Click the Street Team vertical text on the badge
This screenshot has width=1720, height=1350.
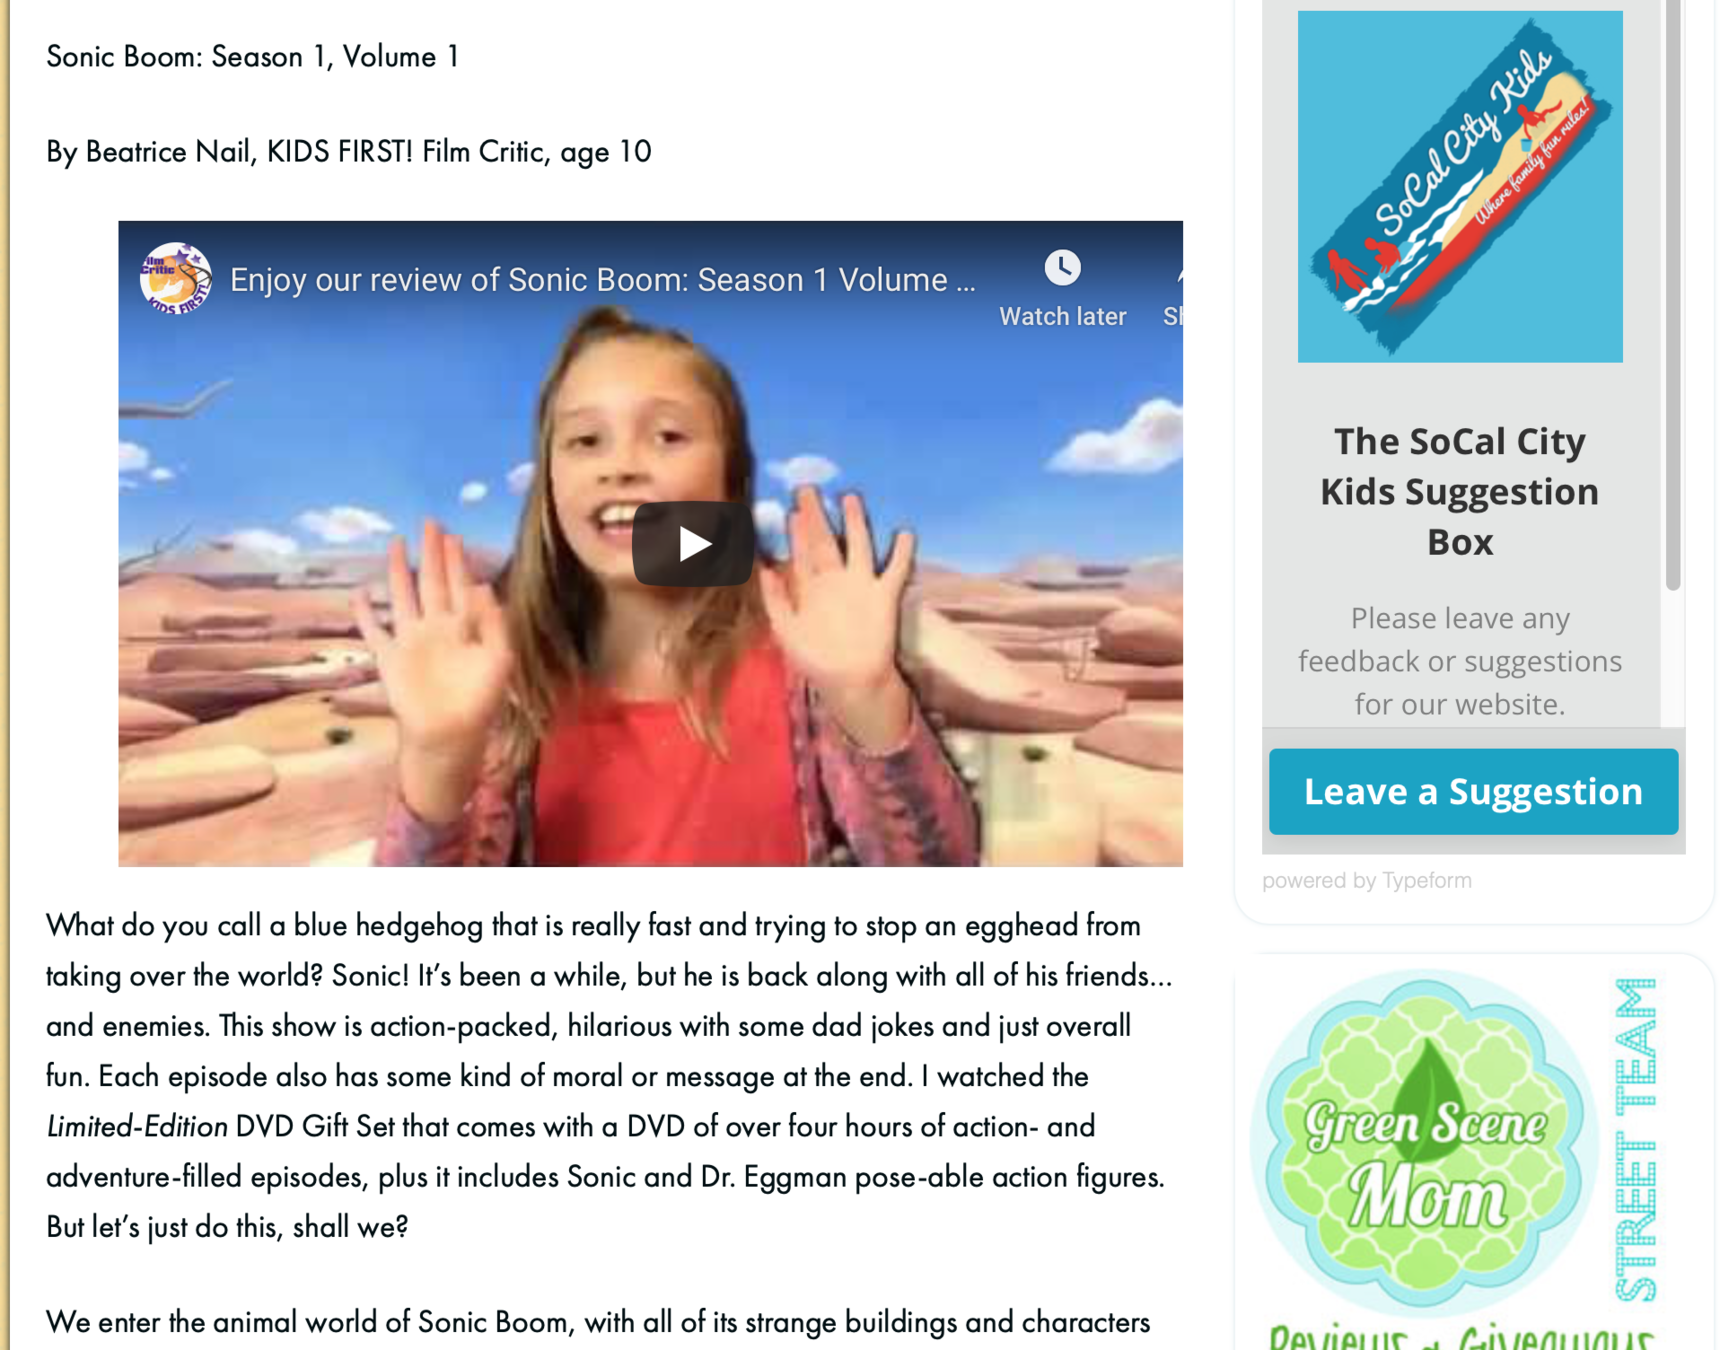coord(1636,1140)
